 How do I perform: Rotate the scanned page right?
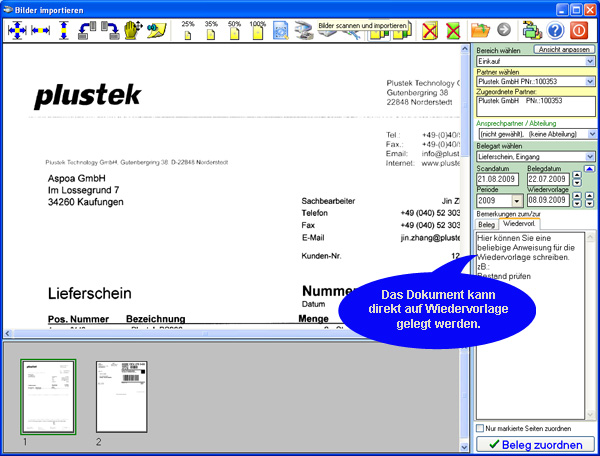[x=110, y=31]
